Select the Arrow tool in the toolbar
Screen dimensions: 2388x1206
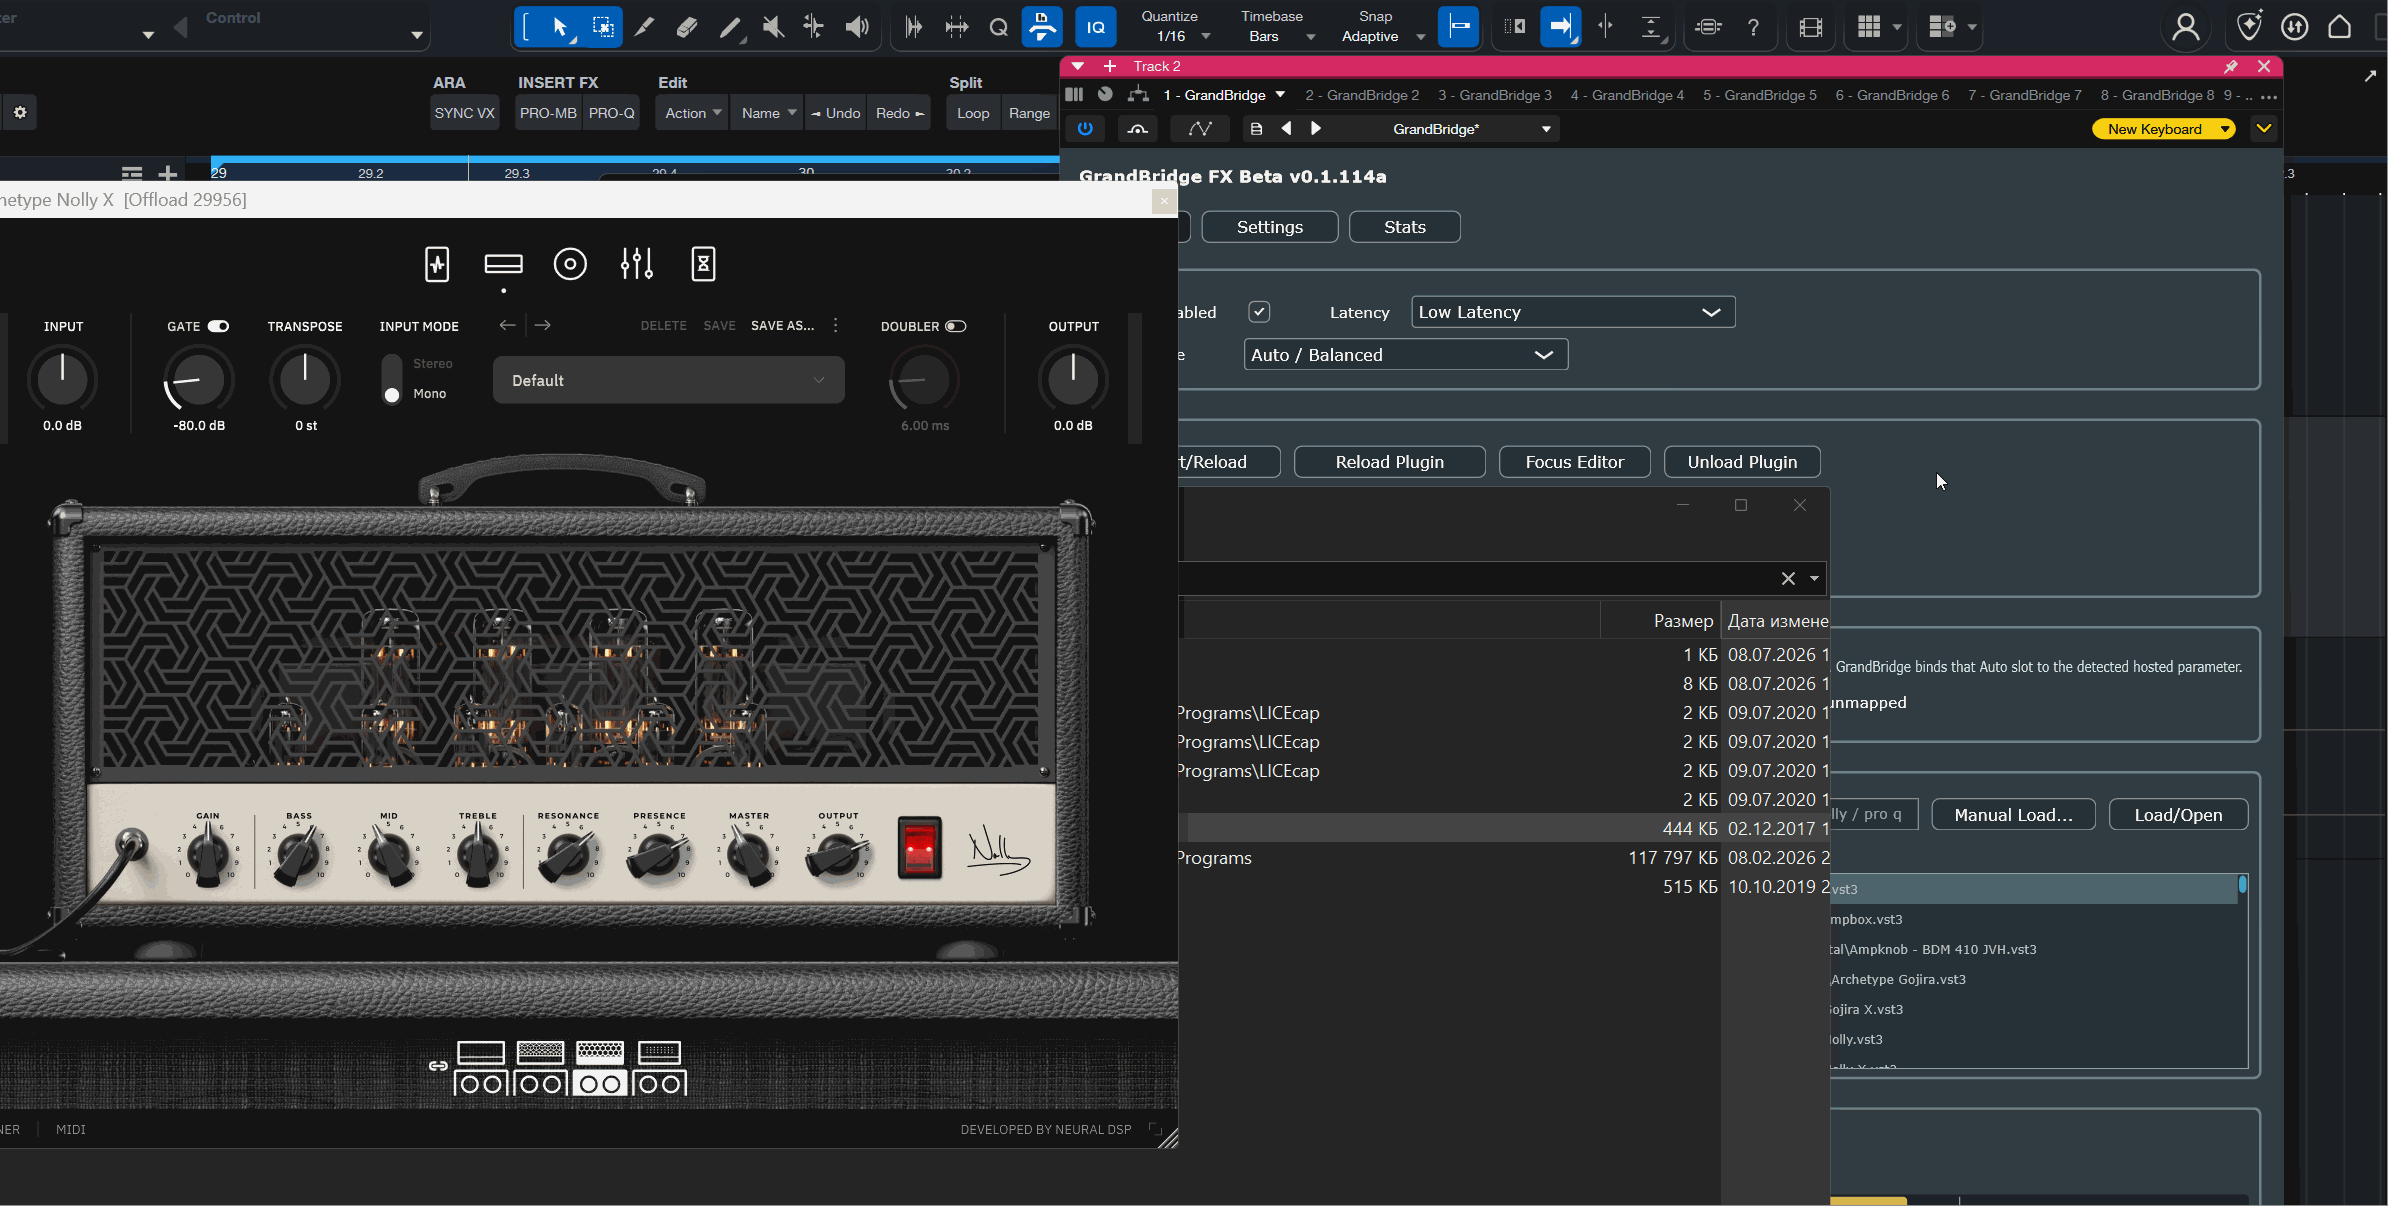(560, 27)
